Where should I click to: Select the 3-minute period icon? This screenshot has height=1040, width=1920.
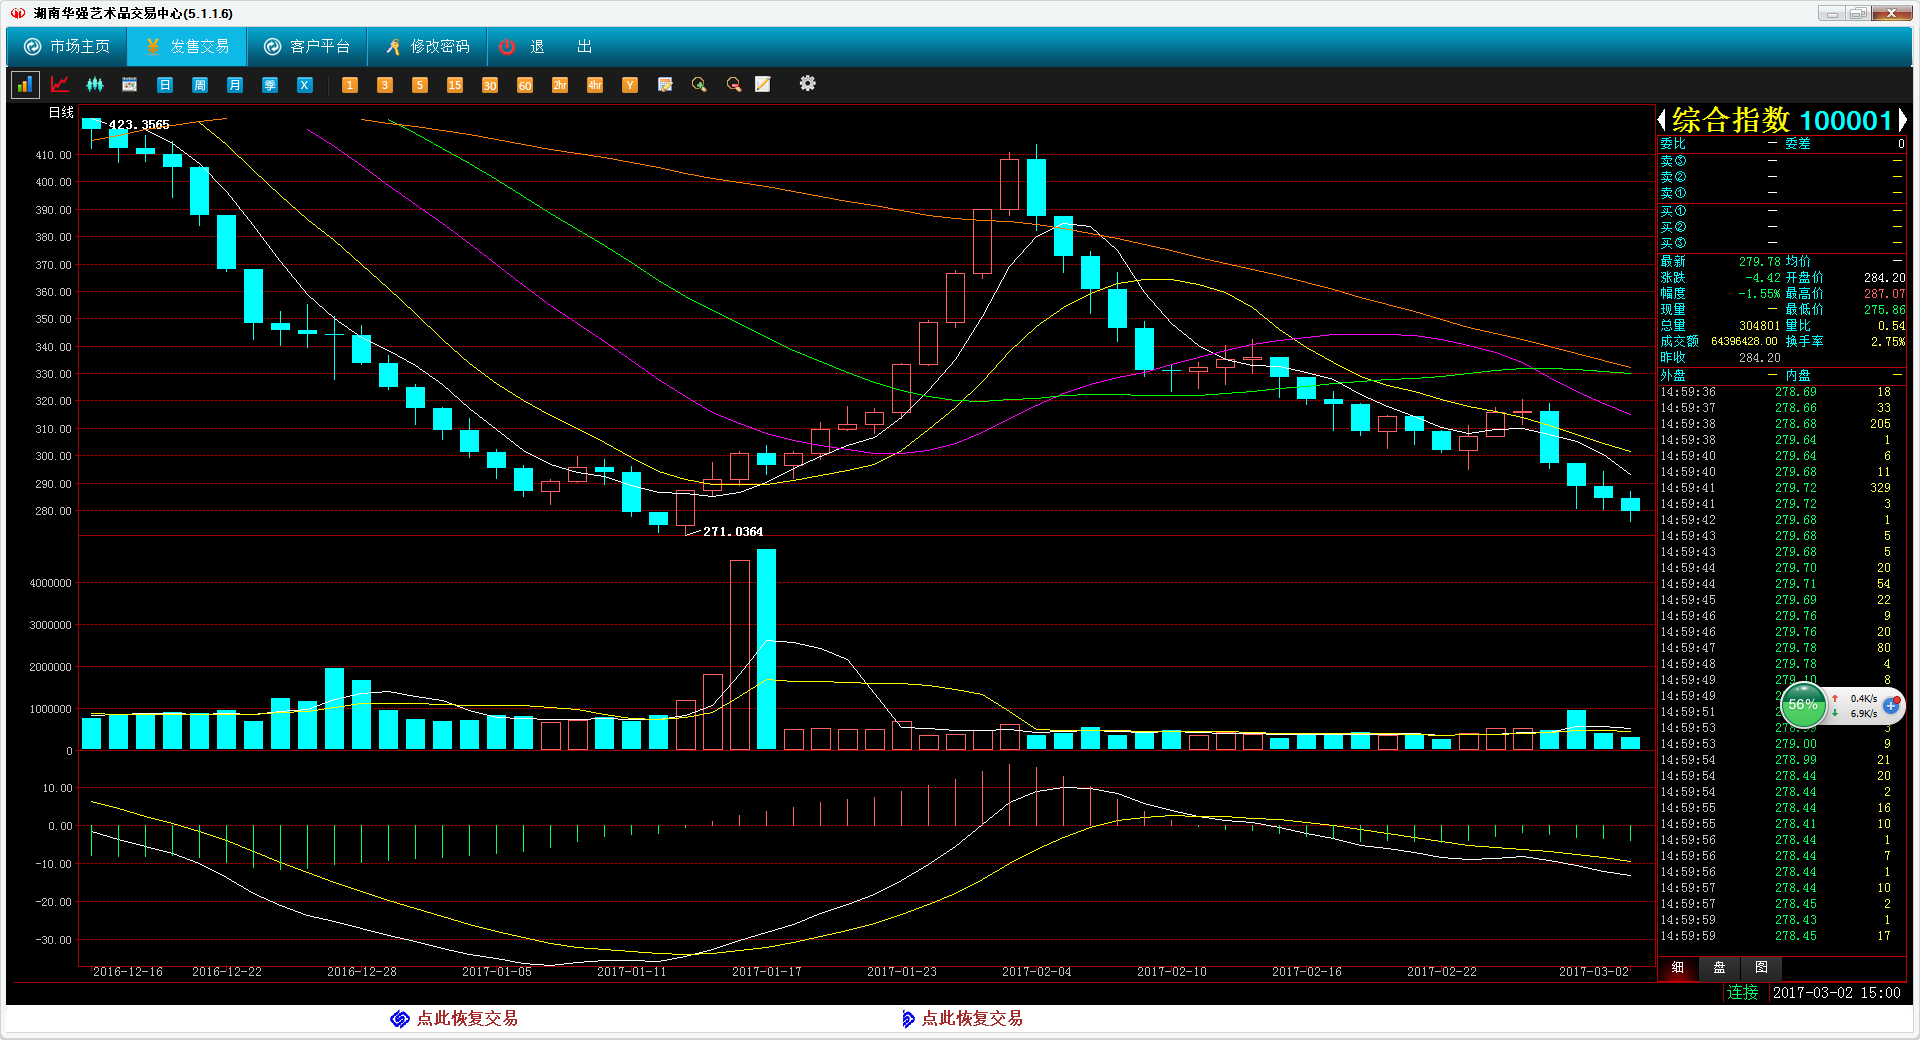[x=385, y=85]
